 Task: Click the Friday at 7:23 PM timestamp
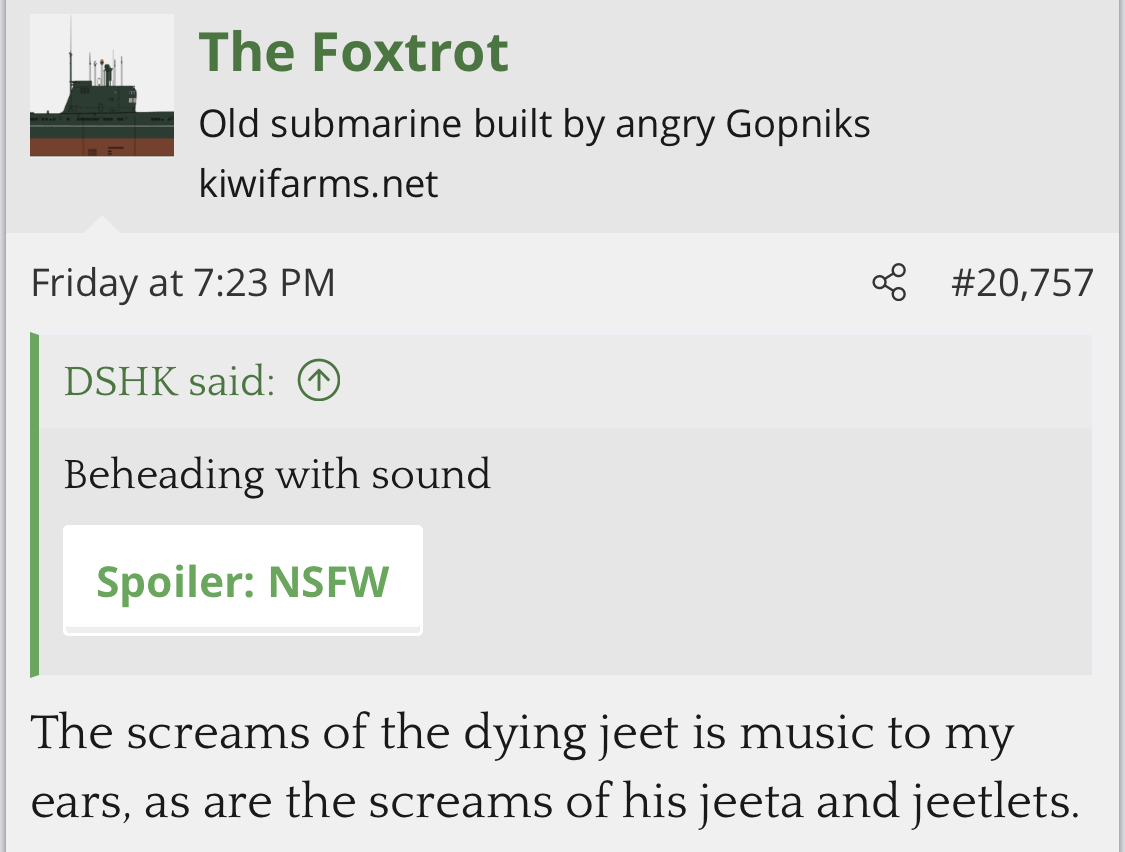[183, 282]
